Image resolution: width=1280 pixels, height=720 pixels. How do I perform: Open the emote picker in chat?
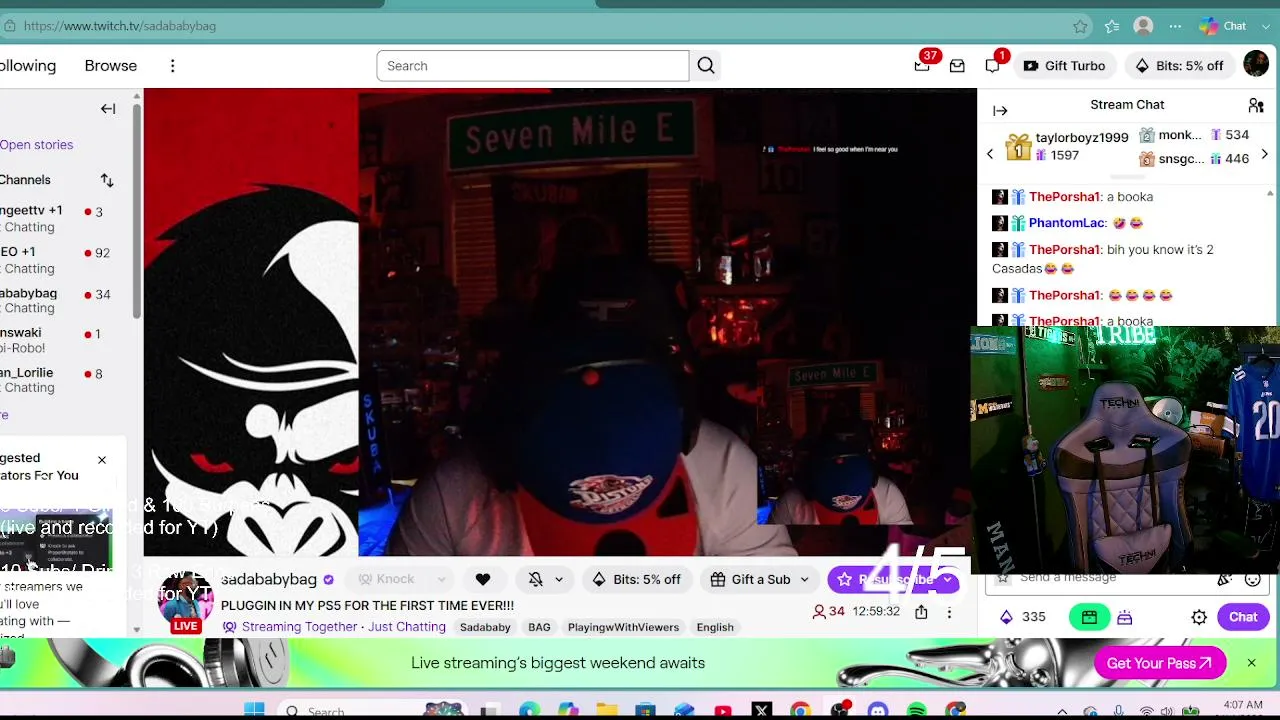(x=1253, y=578)
